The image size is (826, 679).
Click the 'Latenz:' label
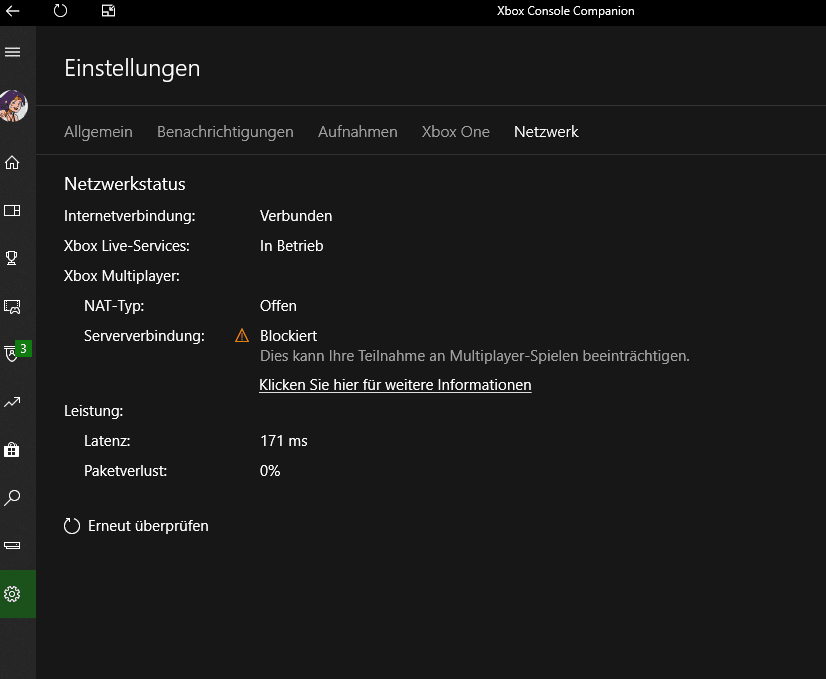(107, 441)
